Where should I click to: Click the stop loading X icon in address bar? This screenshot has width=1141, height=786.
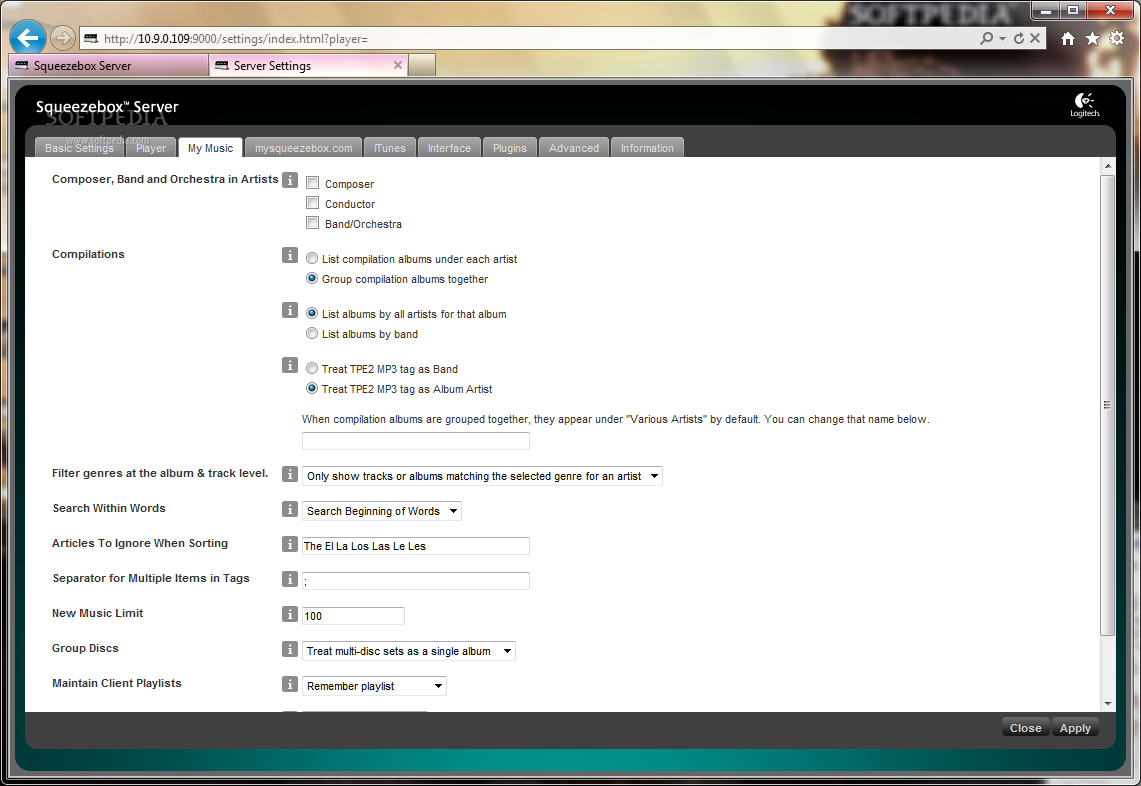1035,38
